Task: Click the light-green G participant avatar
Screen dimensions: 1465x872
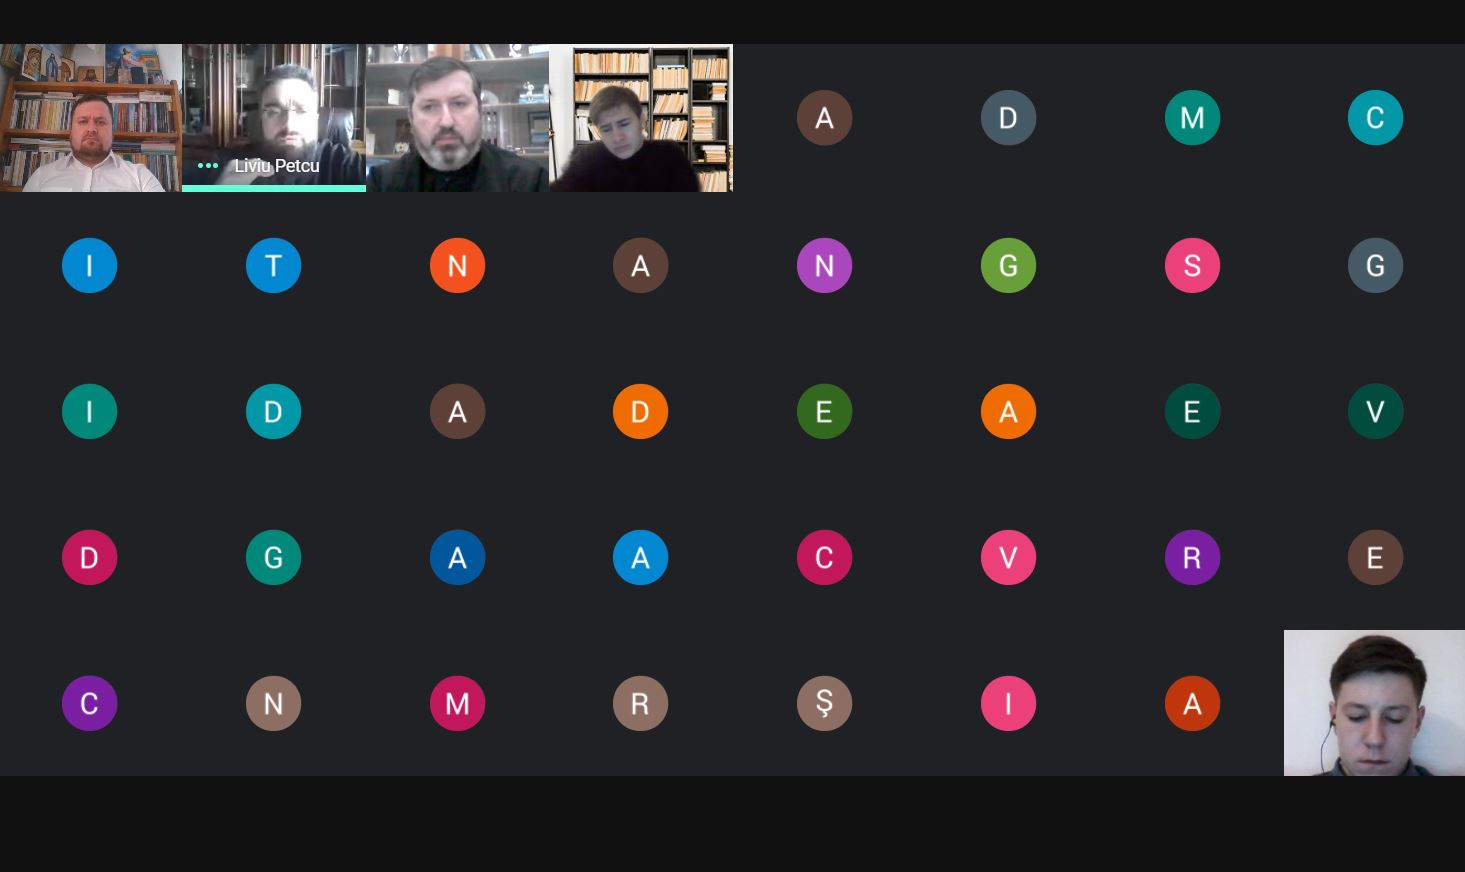Action: coord(1008,265)
